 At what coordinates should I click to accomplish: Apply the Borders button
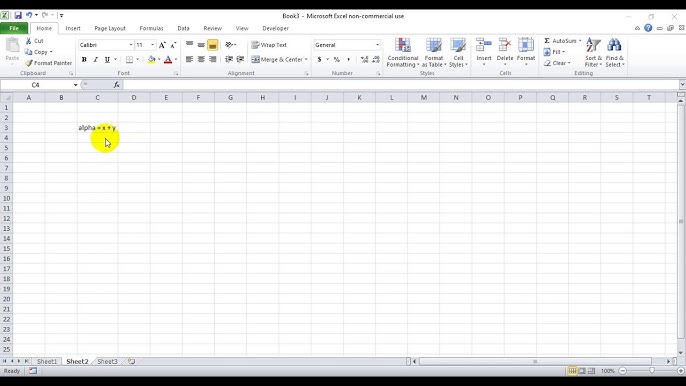point(130,60)
